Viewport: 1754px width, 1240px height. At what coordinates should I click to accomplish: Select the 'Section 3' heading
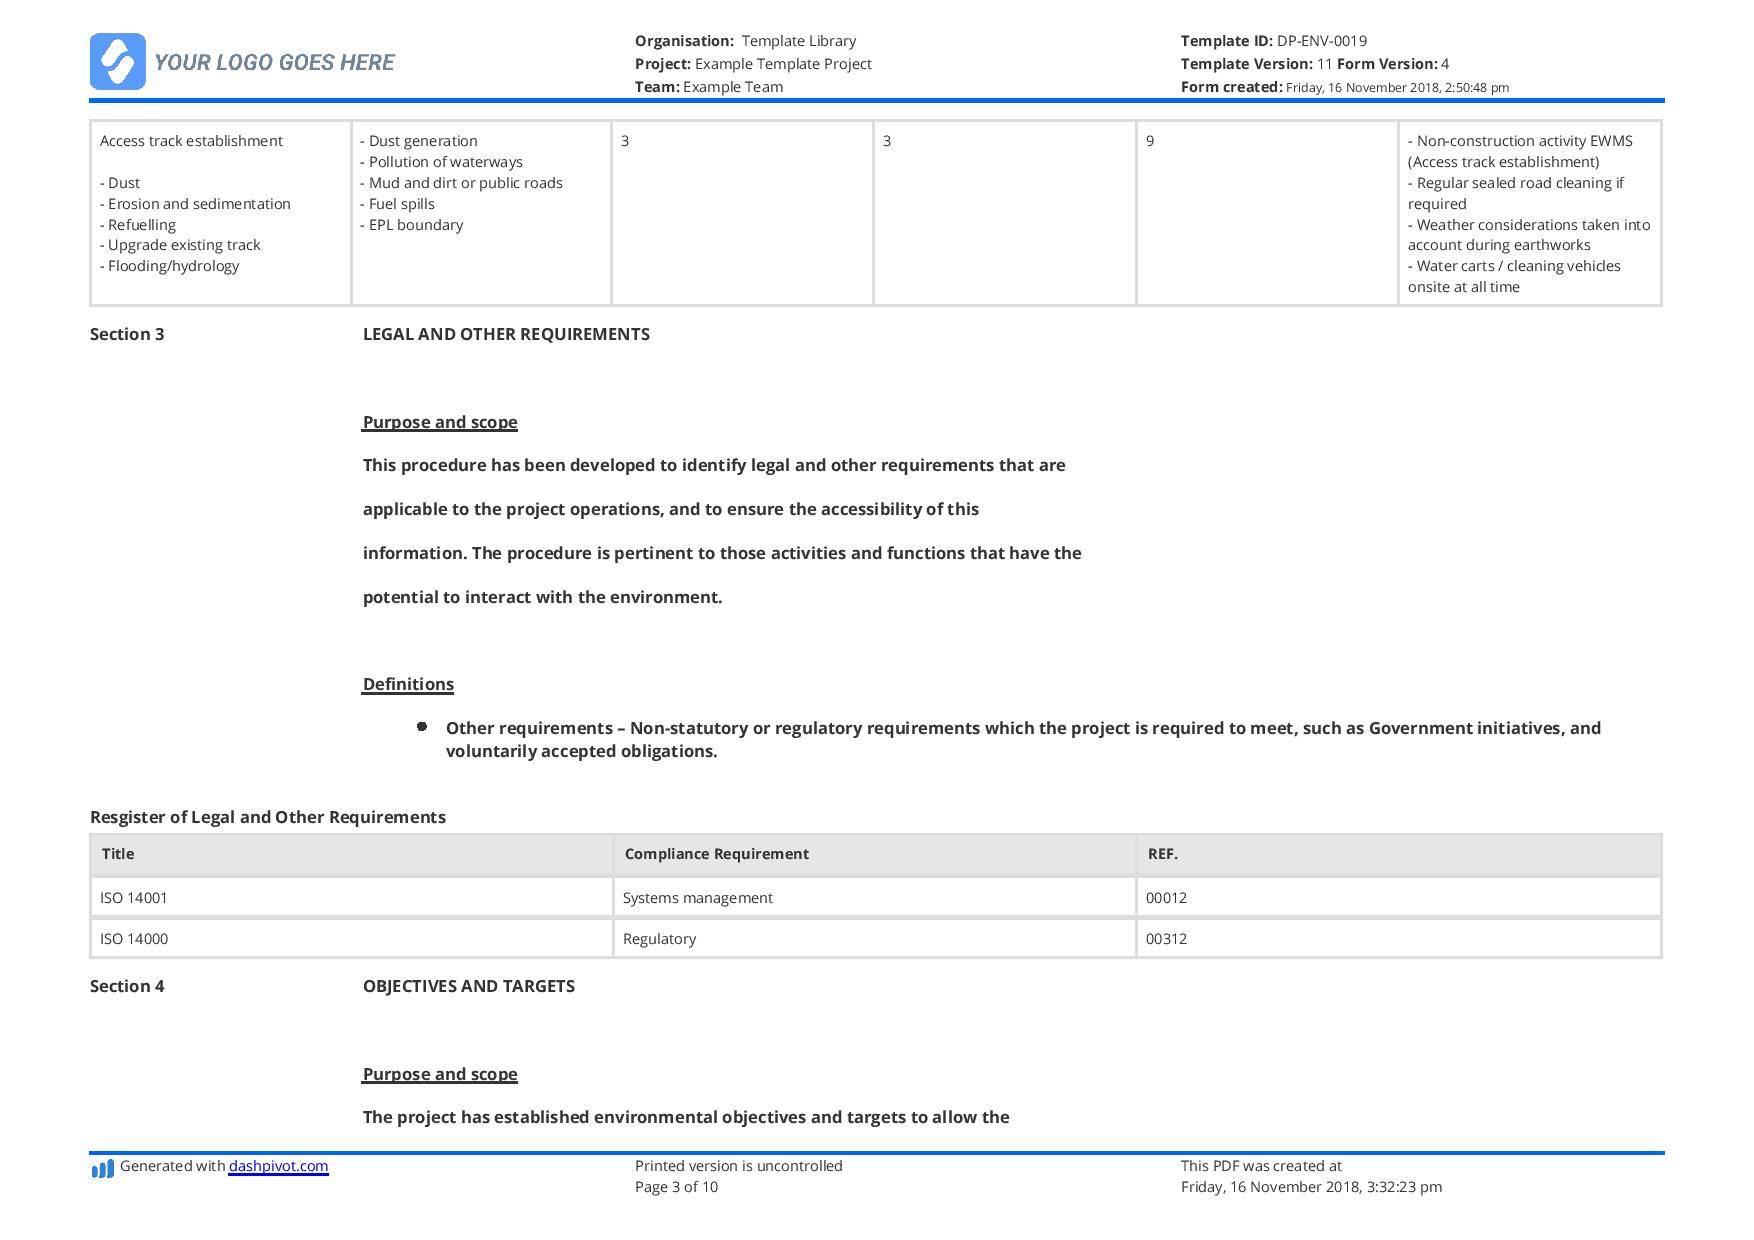coord(128,334)
